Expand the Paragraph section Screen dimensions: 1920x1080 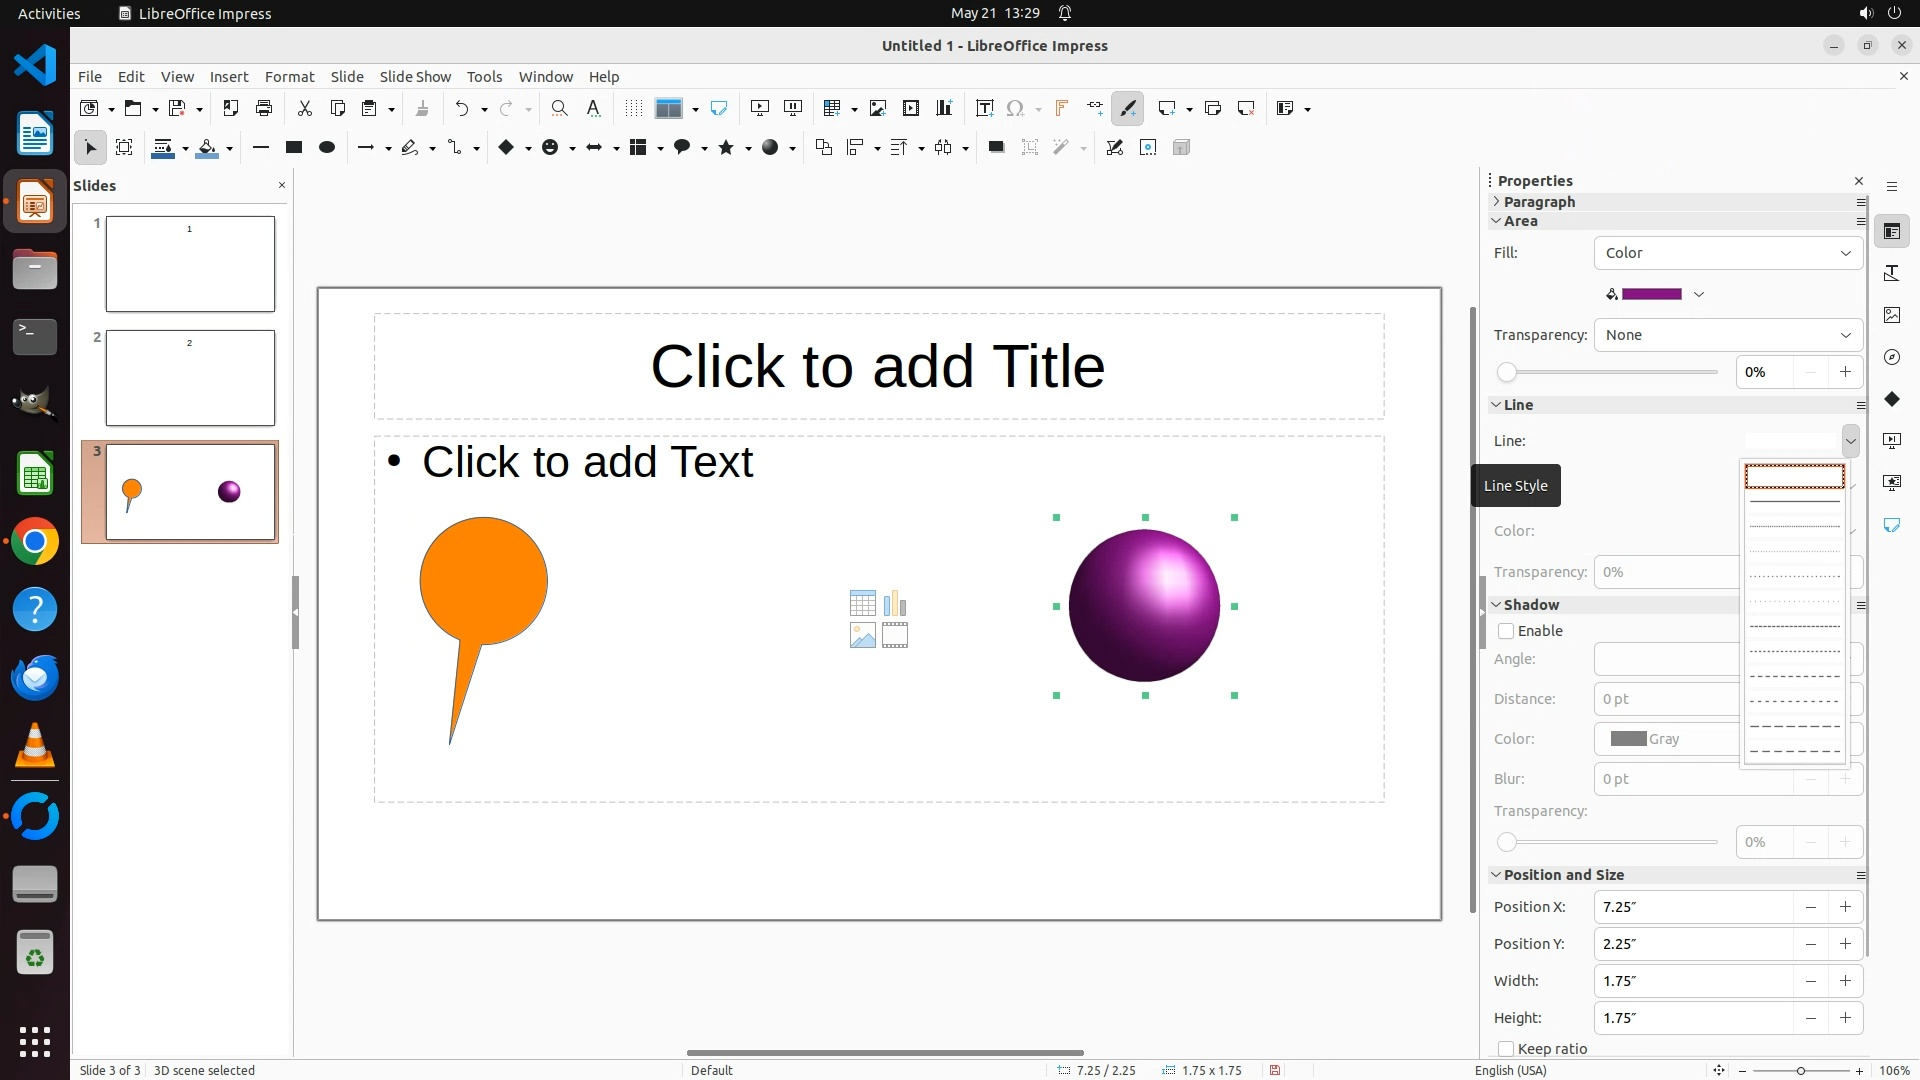(x=1538, y=202)
